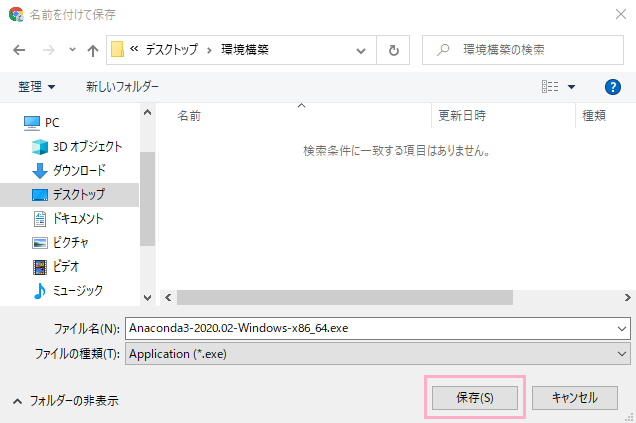Click the search magnifier icon
Screen dimensions: 636x423
tap(443, 50)
